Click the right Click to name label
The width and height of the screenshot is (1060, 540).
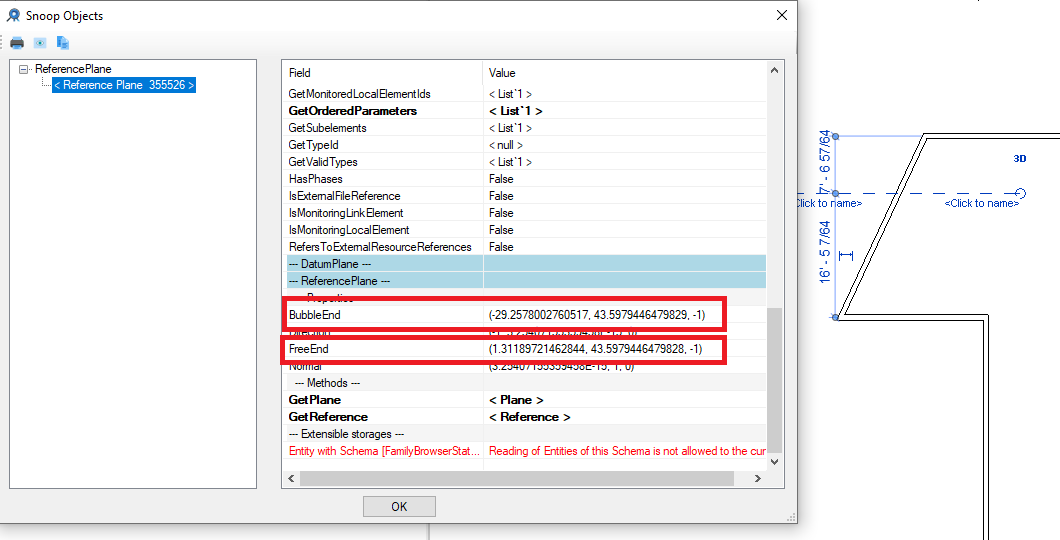(982, 203)
